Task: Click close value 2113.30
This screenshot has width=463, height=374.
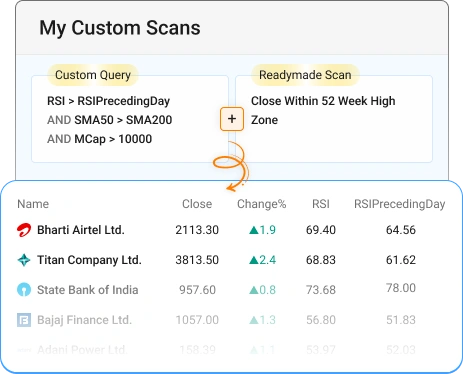Action: click(197, 230)
